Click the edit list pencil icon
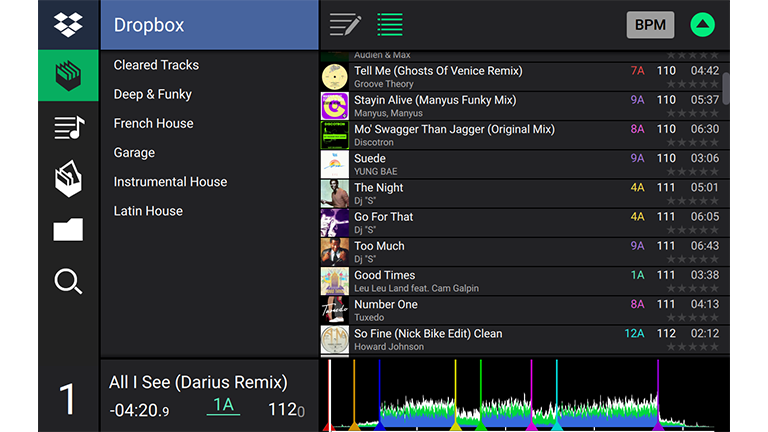This screenshot has height=432, width=768. [x=345, y=25]
